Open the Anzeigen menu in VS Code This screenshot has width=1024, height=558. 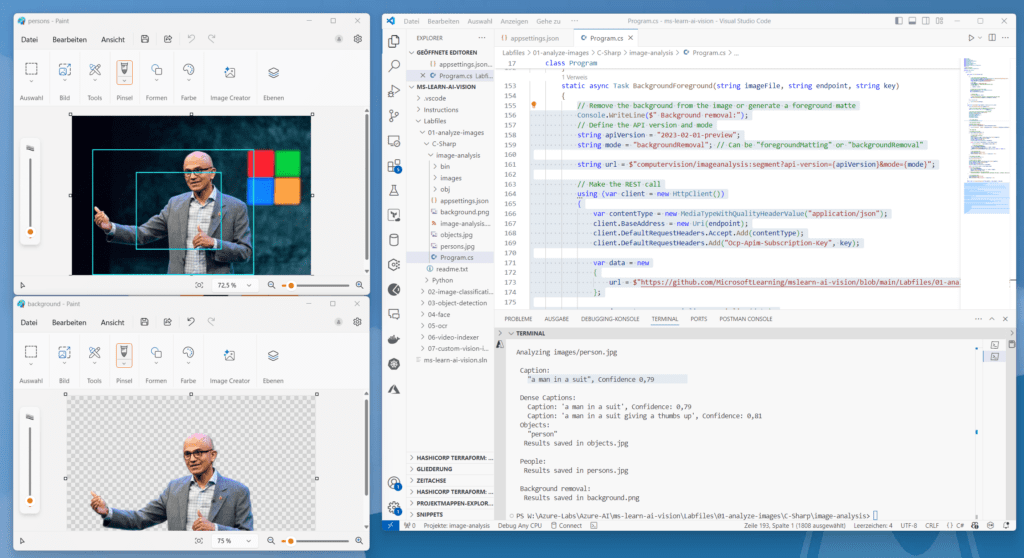point(514,21)
